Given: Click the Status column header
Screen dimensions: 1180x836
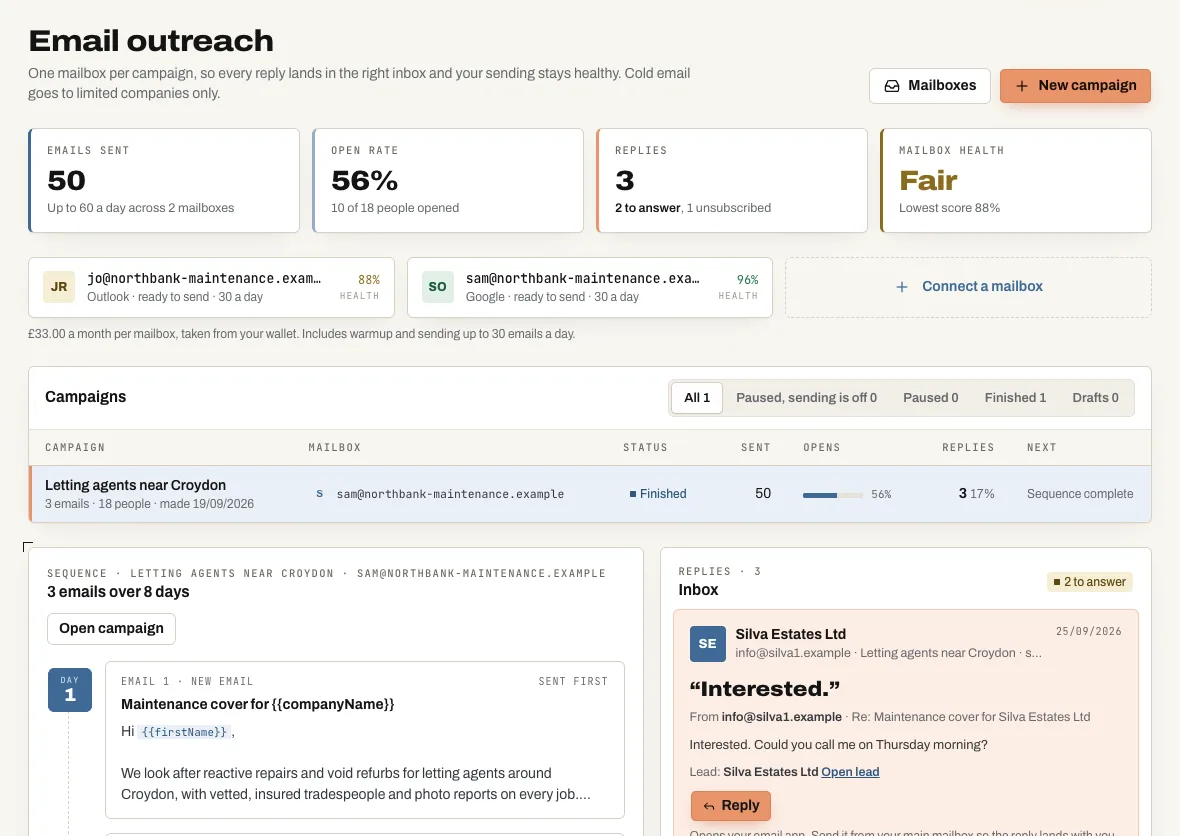Looking at the screenshot, I should [645, 447].
